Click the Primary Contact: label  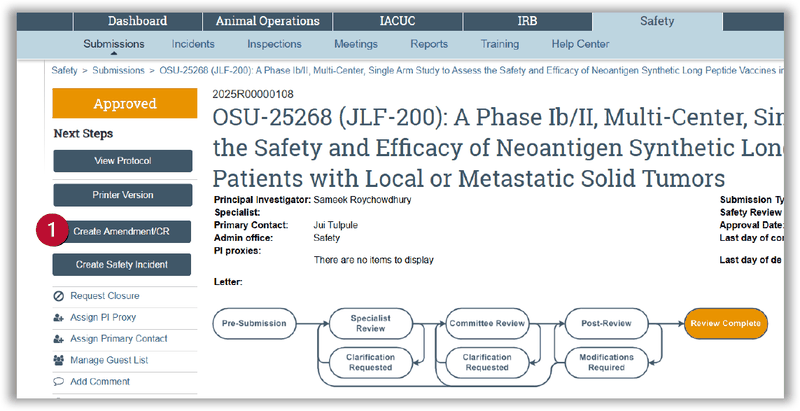tap(251, 225)
